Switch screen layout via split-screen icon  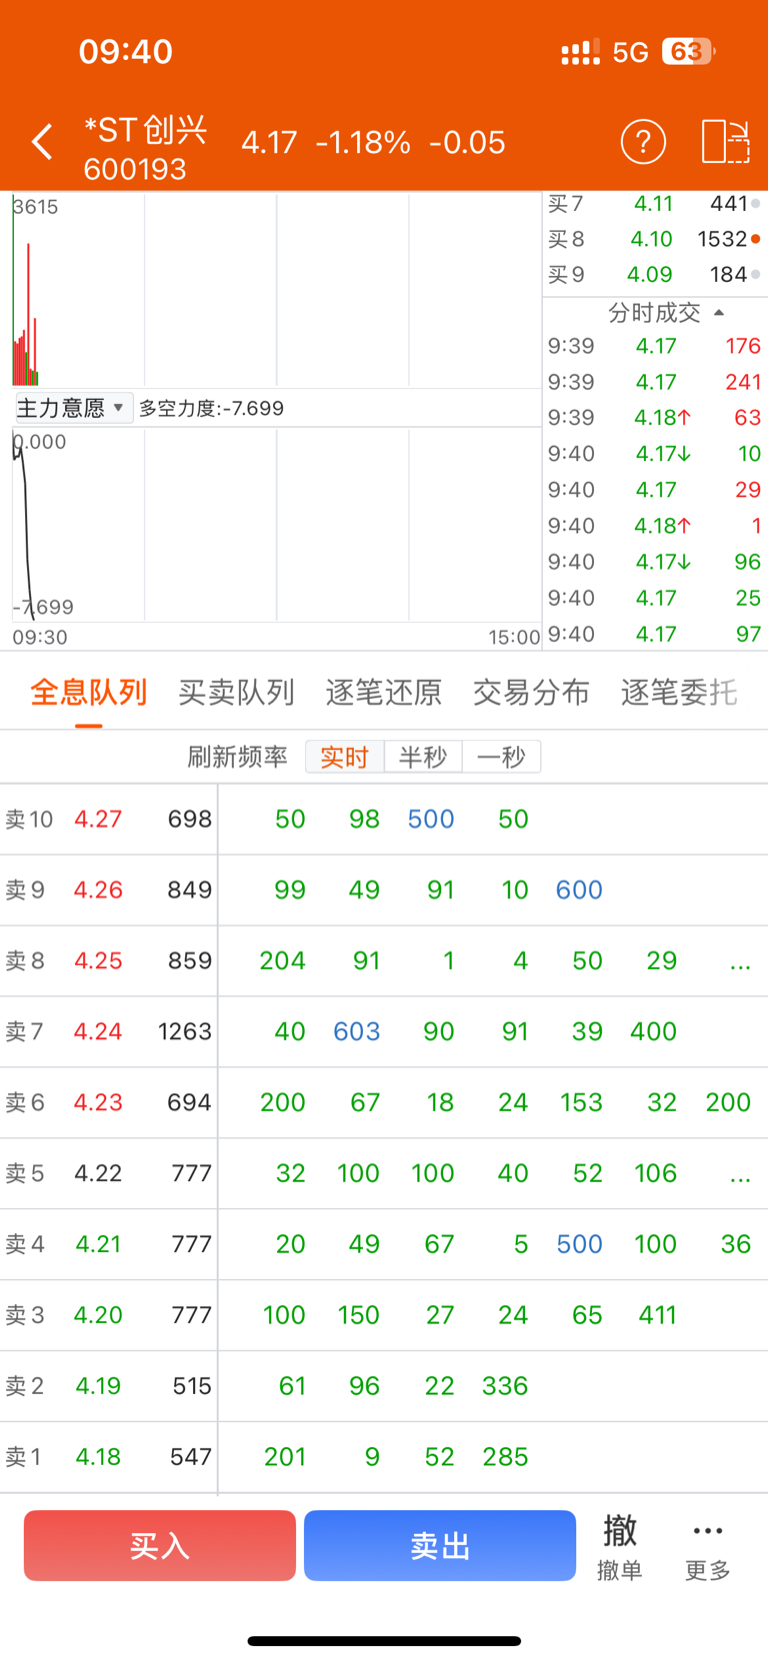(x=725, y=142)
